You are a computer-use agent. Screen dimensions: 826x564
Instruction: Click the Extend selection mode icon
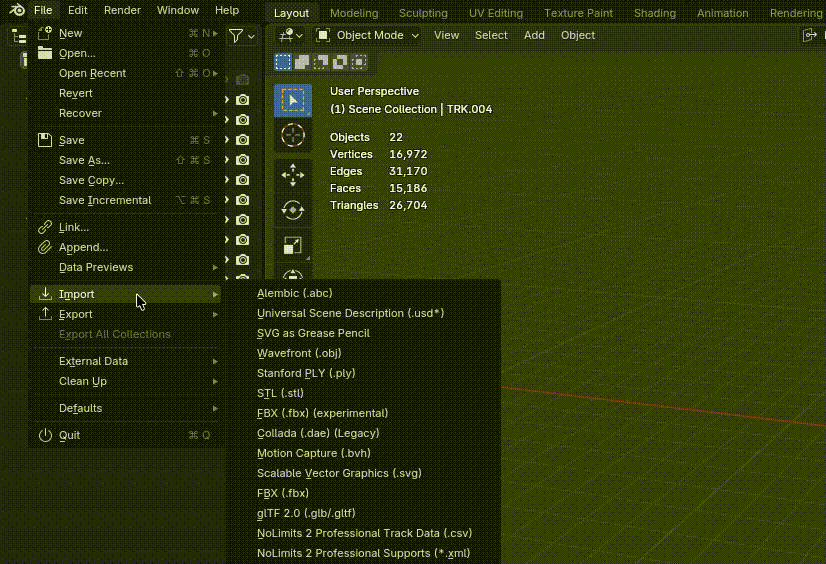(x=302, y=62)
